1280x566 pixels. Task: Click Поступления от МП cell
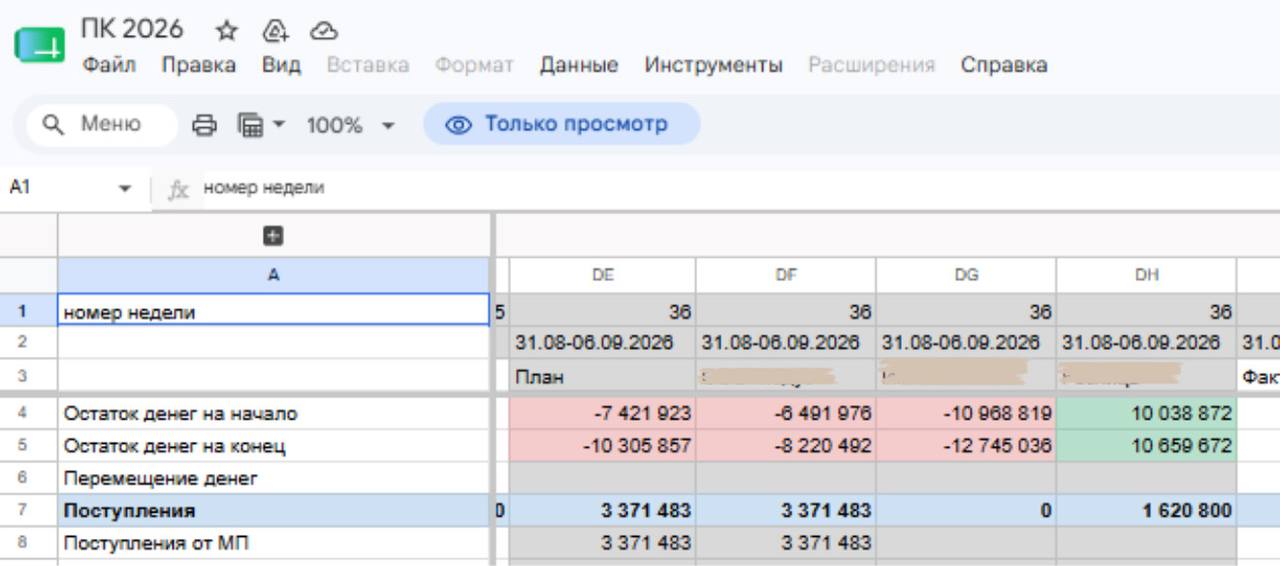pos(274,543)
